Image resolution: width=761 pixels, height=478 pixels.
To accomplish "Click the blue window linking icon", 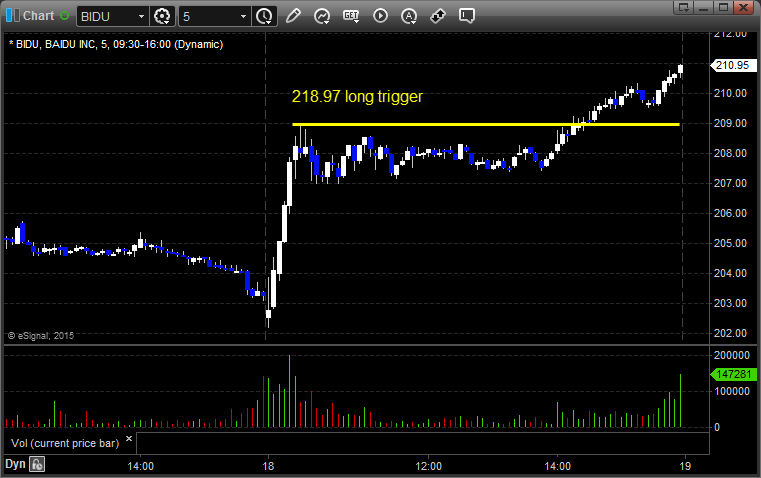I will pos(13,16).
